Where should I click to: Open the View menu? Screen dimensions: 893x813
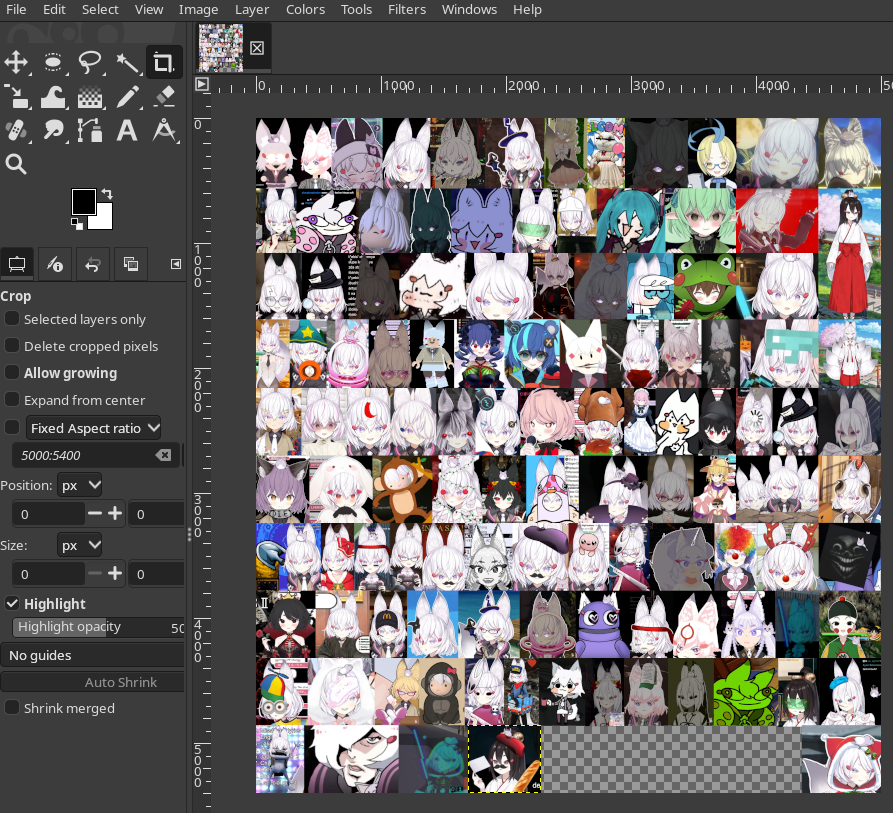[x=149, y=10]
